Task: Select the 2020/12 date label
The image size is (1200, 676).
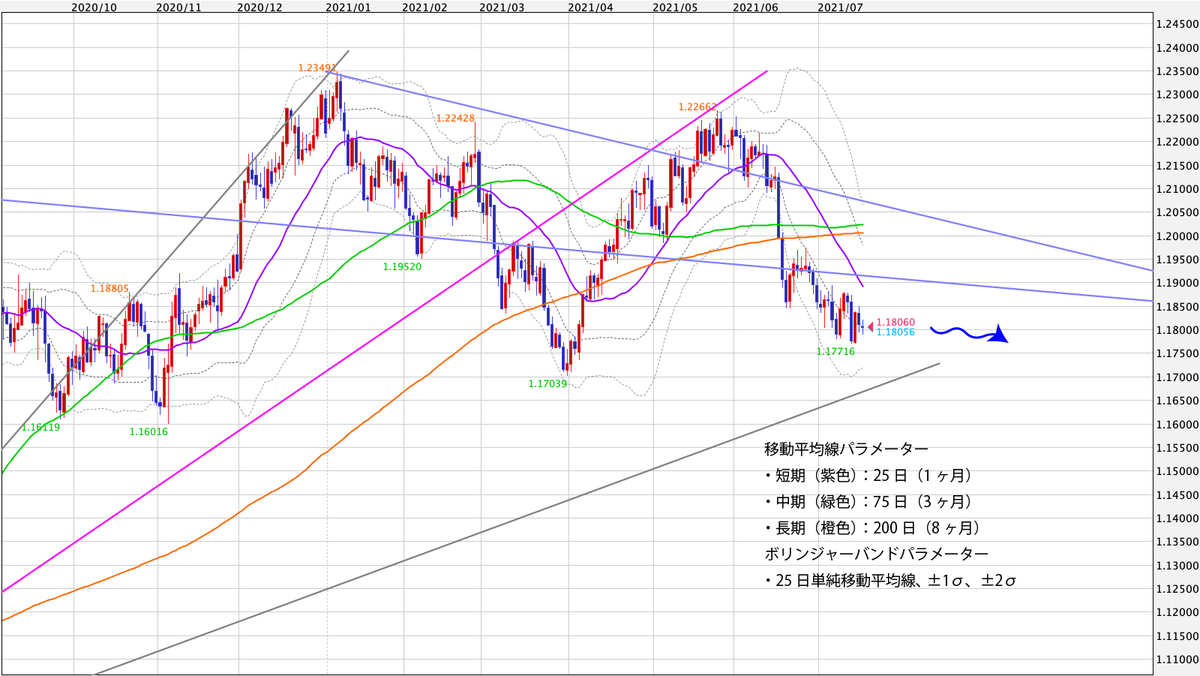Action: [261, 6]
